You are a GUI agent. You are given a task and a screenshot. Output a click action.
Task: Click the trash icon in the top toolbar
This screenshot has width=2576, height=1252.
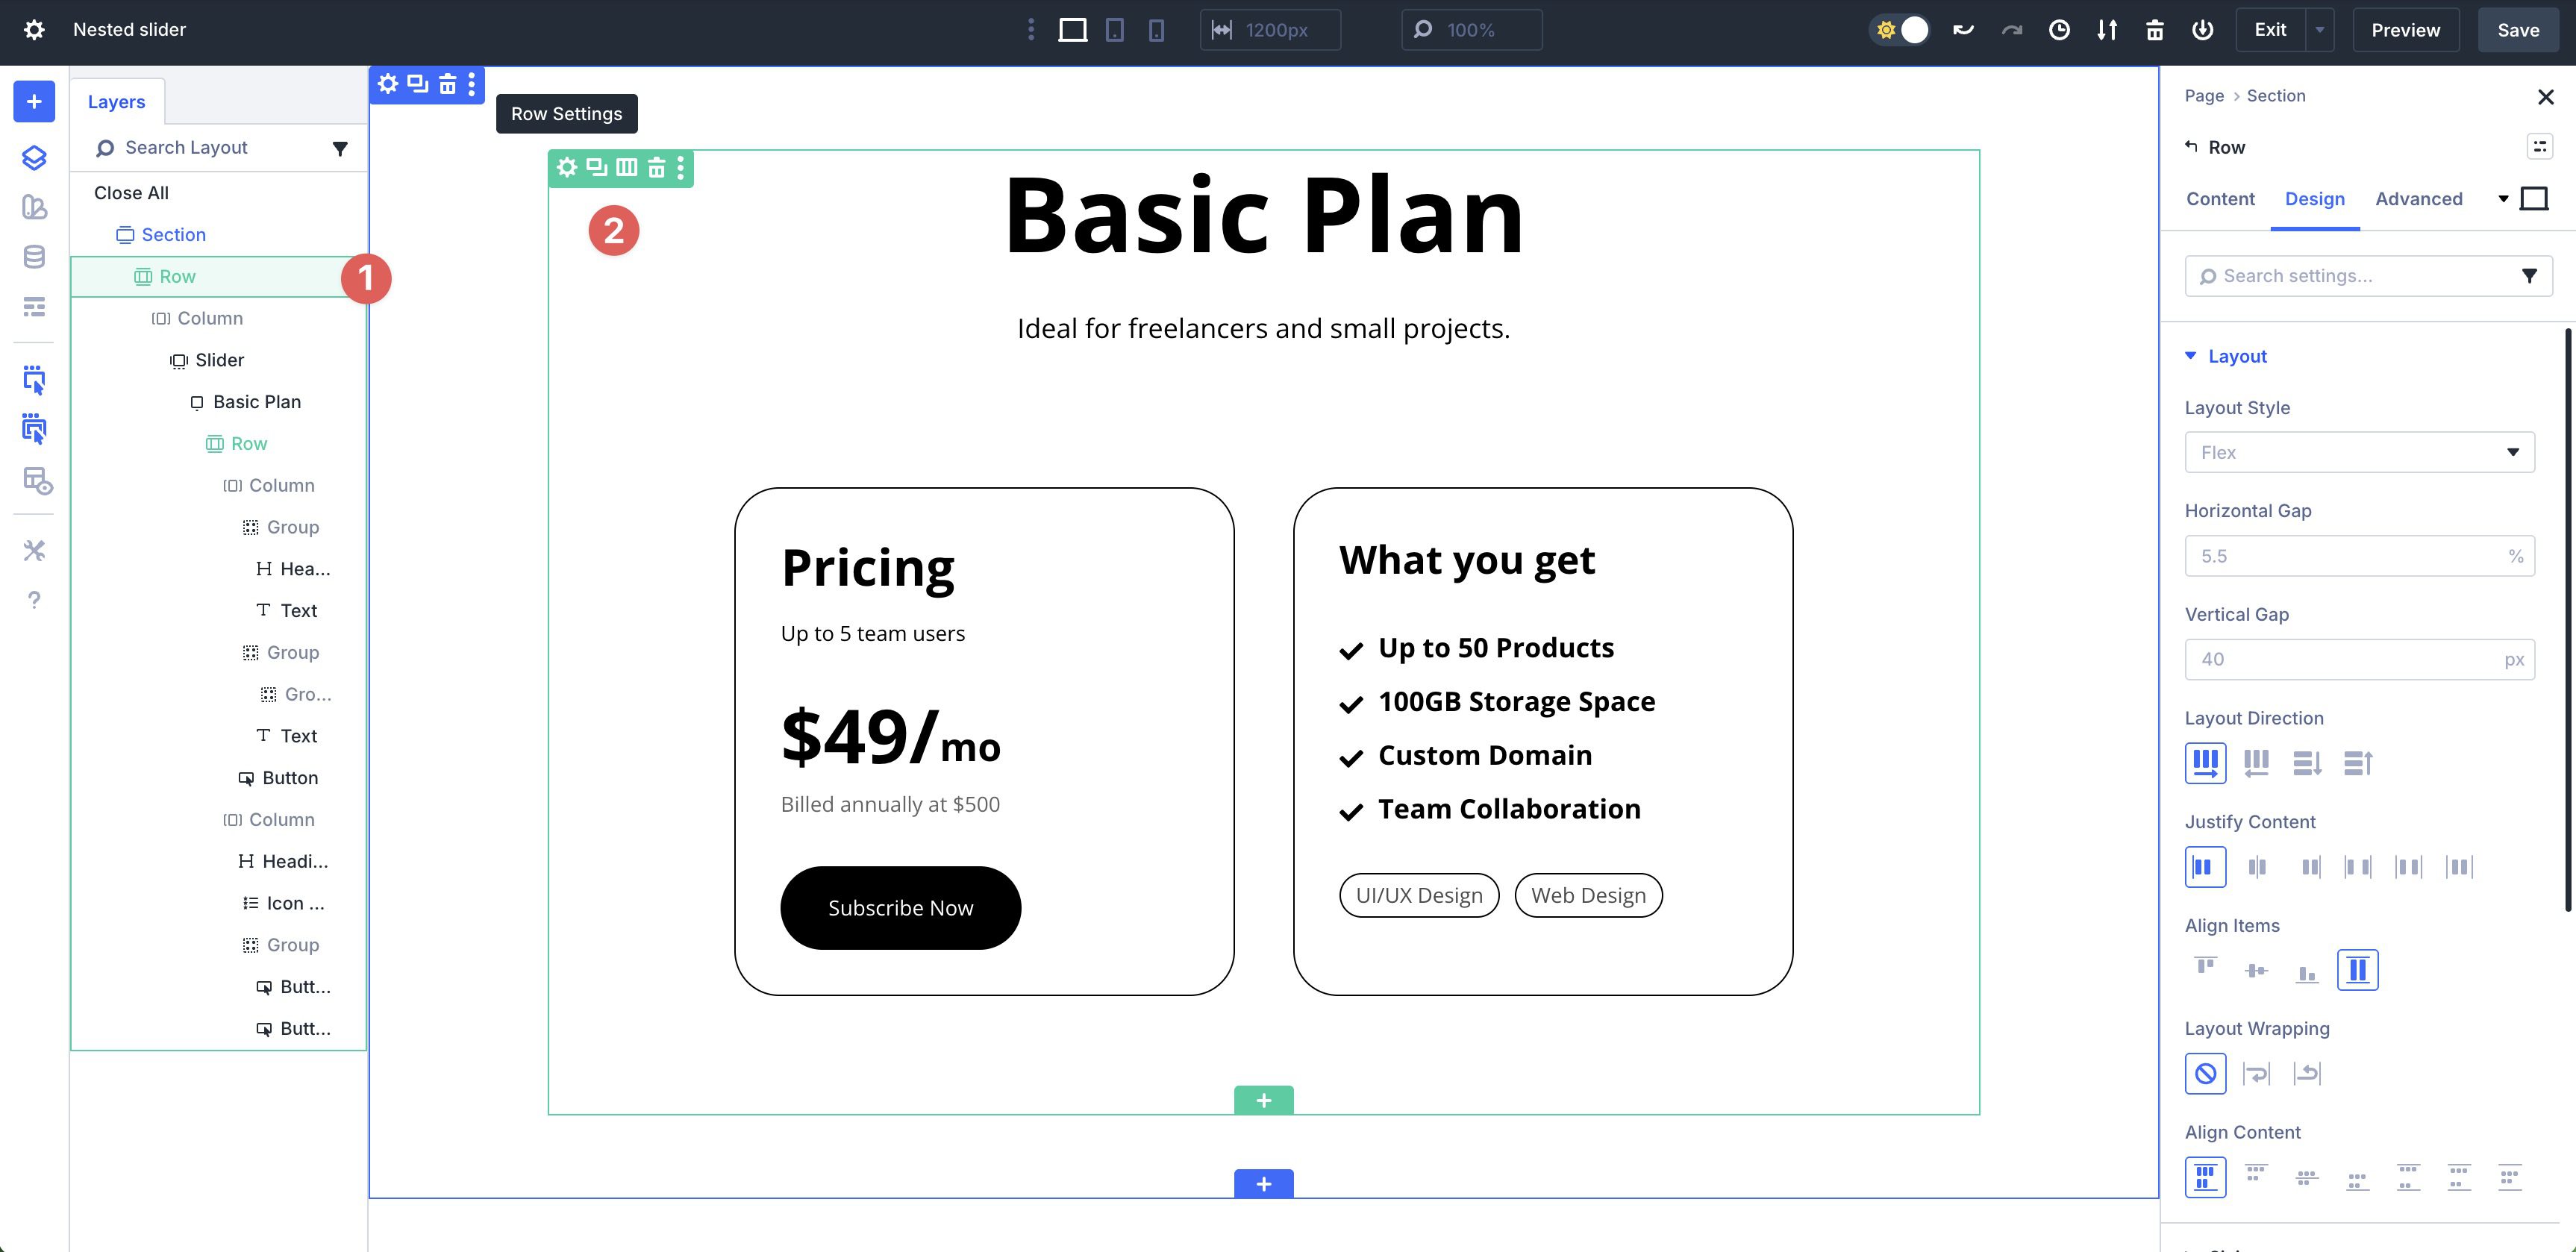(x=2154, y=30)
